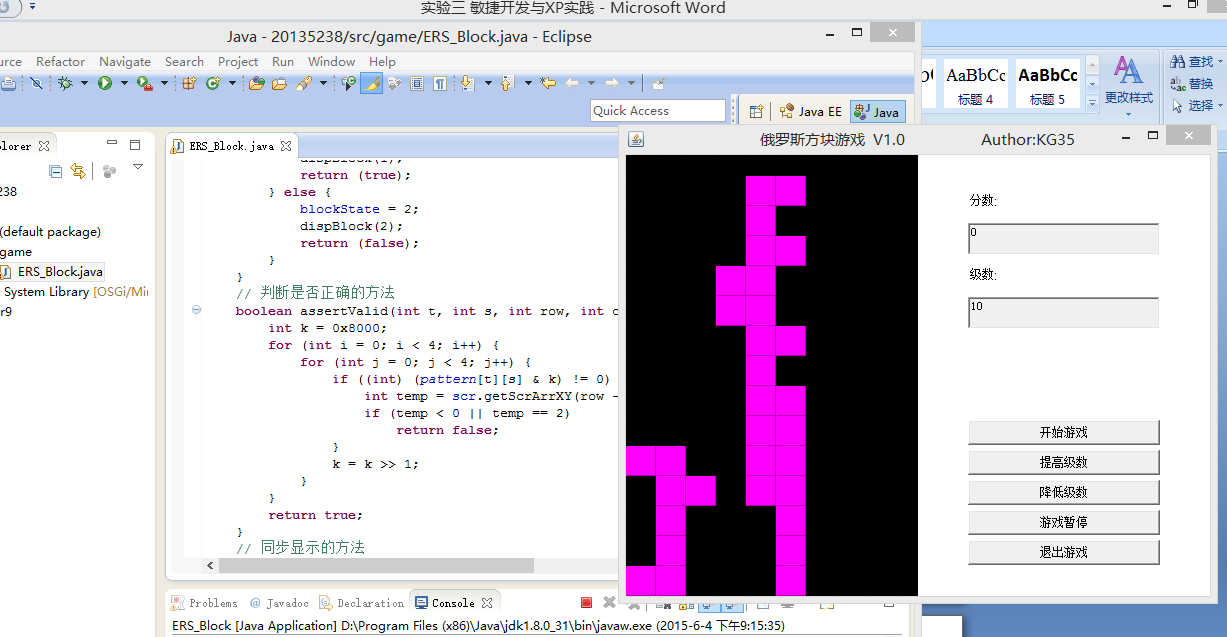Click the Remove Launch gray X in Console
The image size is (1227, 637).
point(608,603)
